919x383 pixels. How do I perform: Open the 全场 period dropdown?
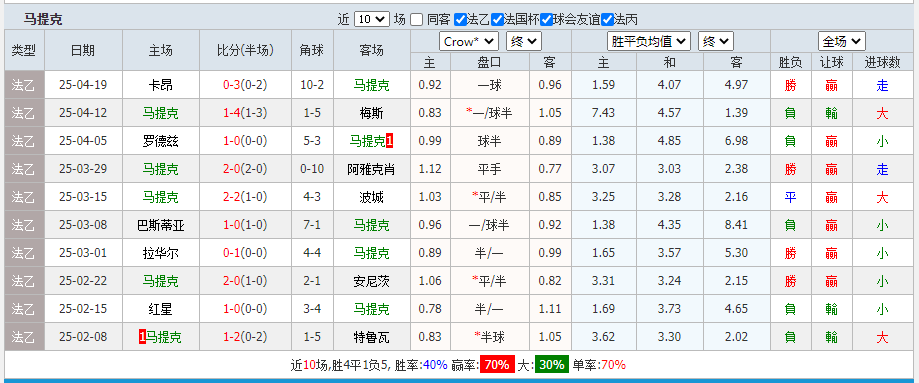point(842,42)
